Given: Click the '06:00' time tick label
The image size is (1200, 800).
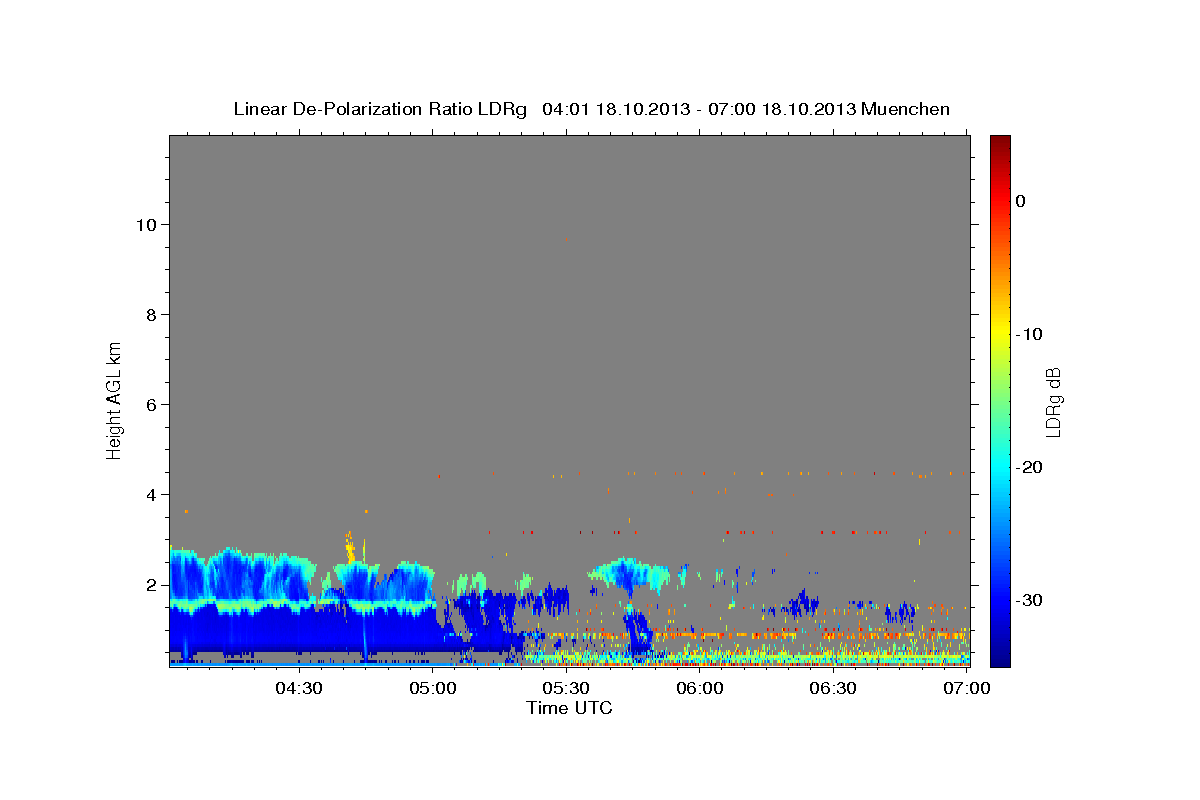Looking at the screenshot, I should 700,688.
